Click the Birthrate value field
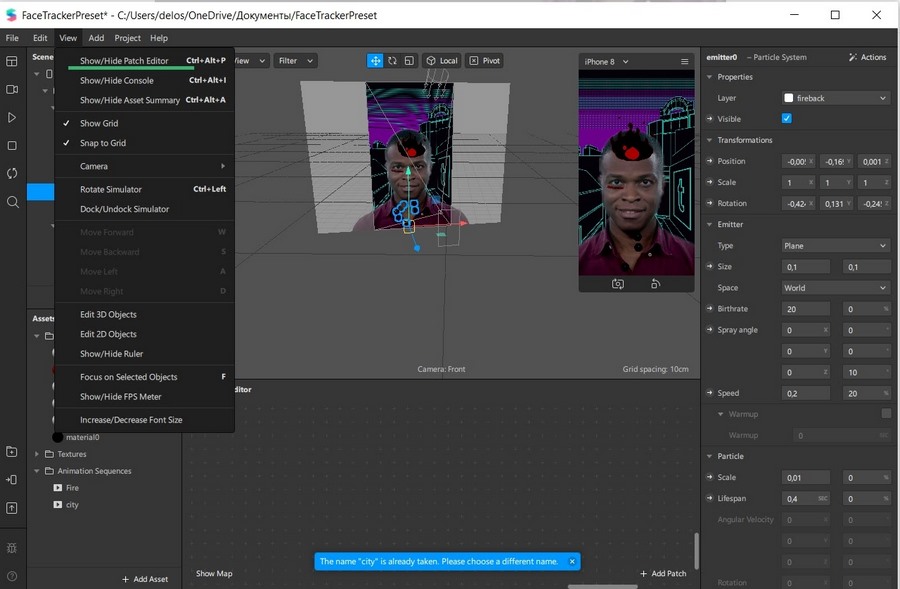 806,309
